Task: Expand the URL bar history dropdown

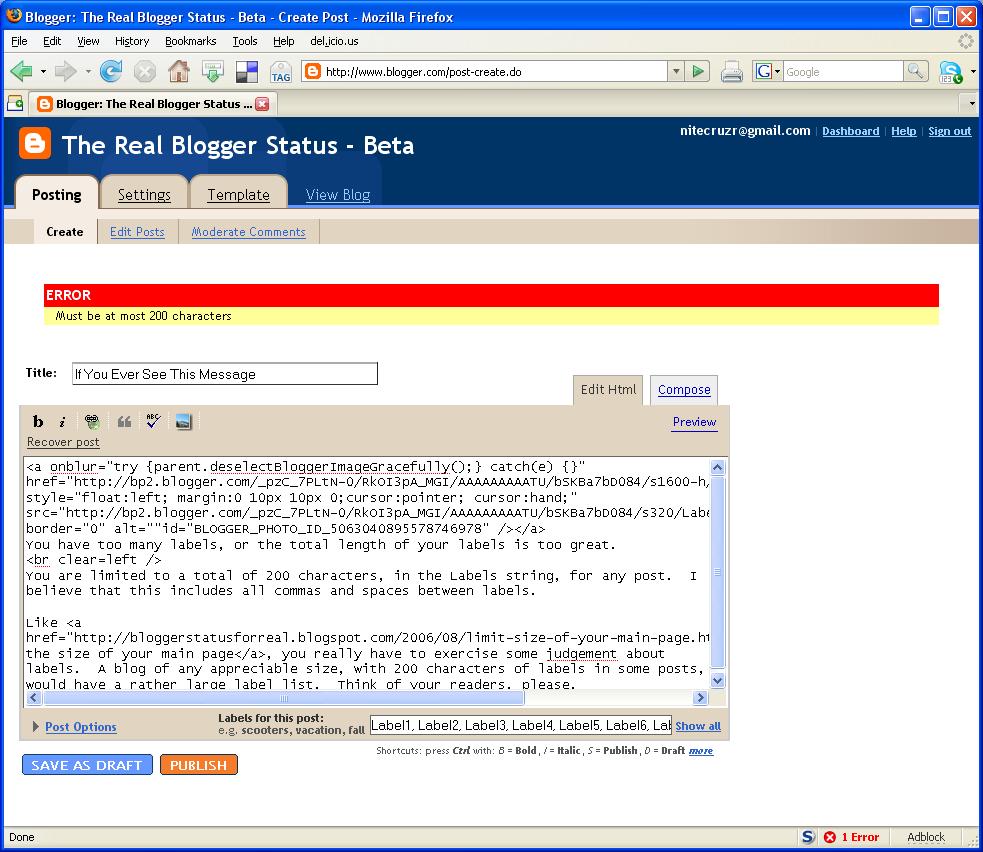Action: click(676, 71)
